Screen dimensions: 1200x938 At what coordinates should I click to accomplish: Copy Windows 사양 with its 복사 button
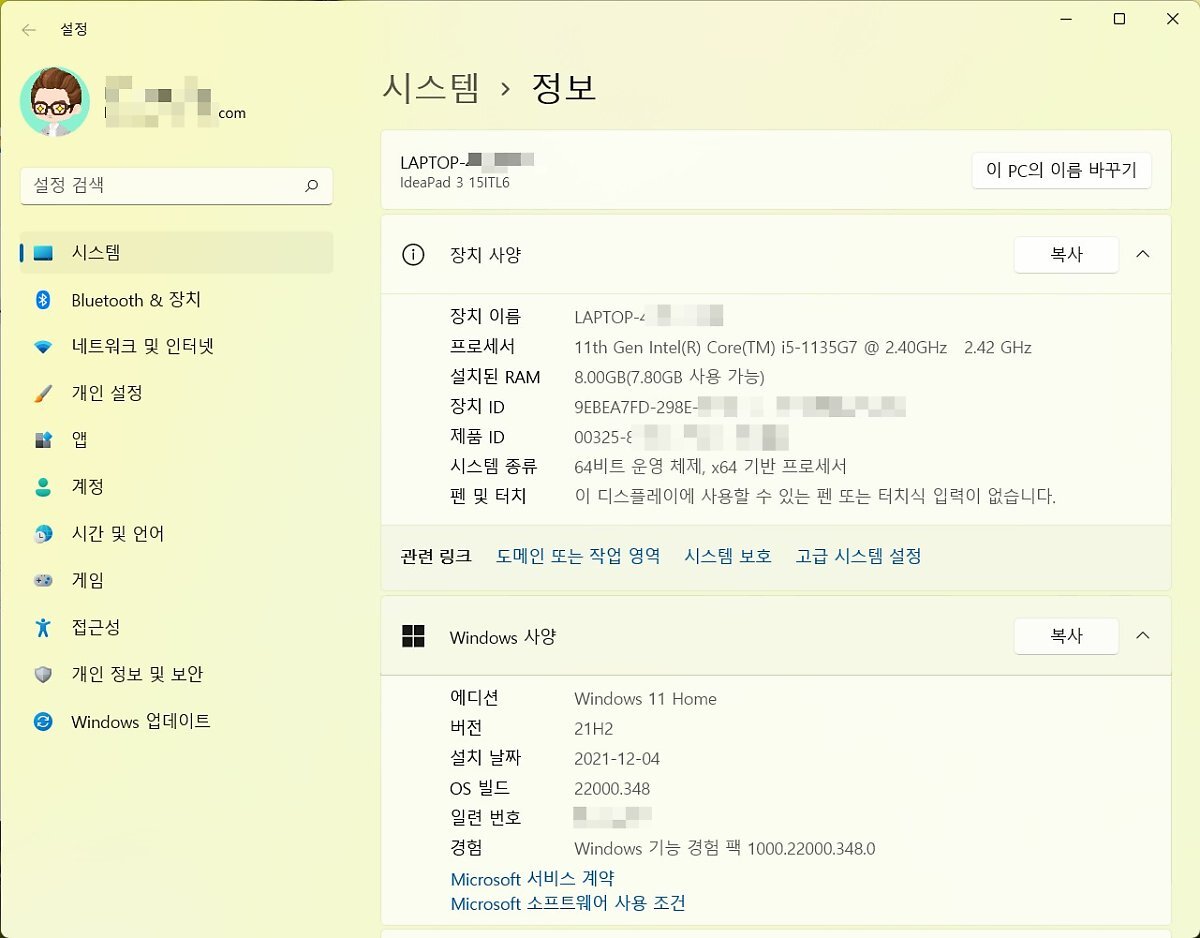pyautogui.click(x=1066, y=636)
